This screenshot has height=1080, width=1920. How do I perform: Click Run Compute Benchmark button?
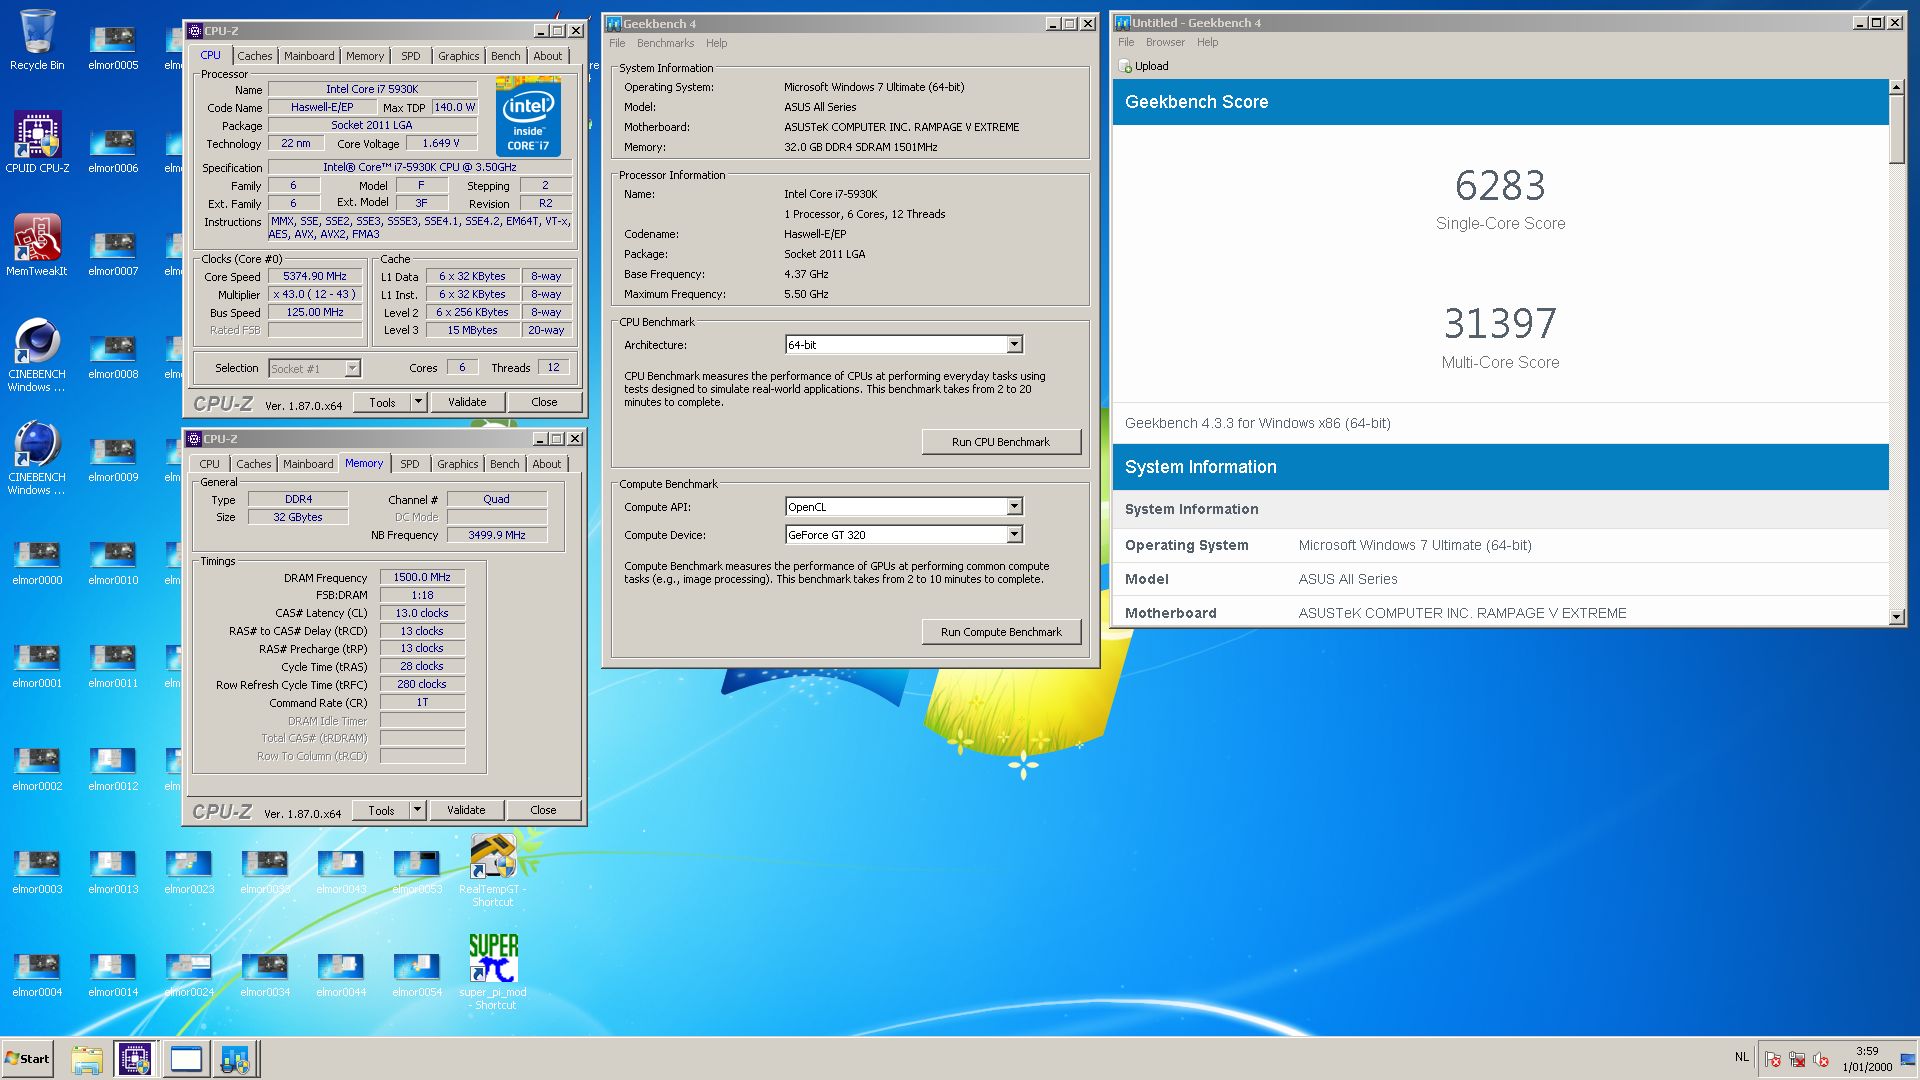1000,632
